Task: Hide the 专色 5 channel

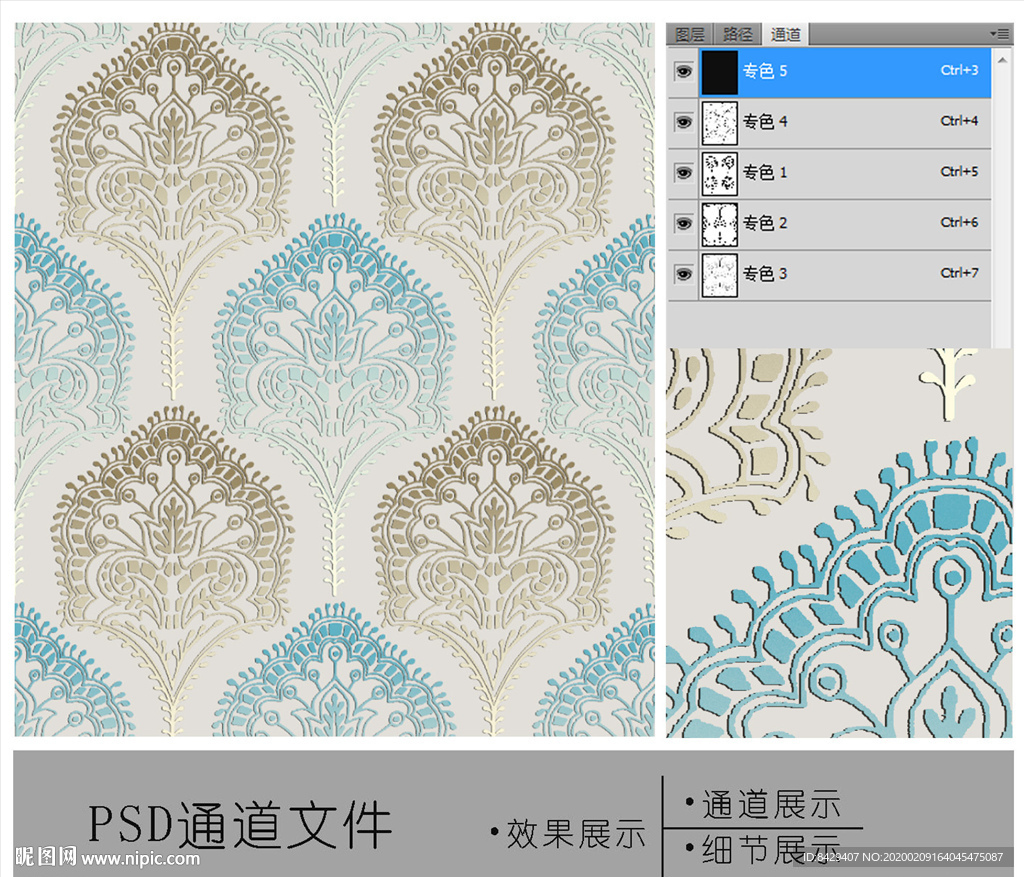Action: click(684, 71)
